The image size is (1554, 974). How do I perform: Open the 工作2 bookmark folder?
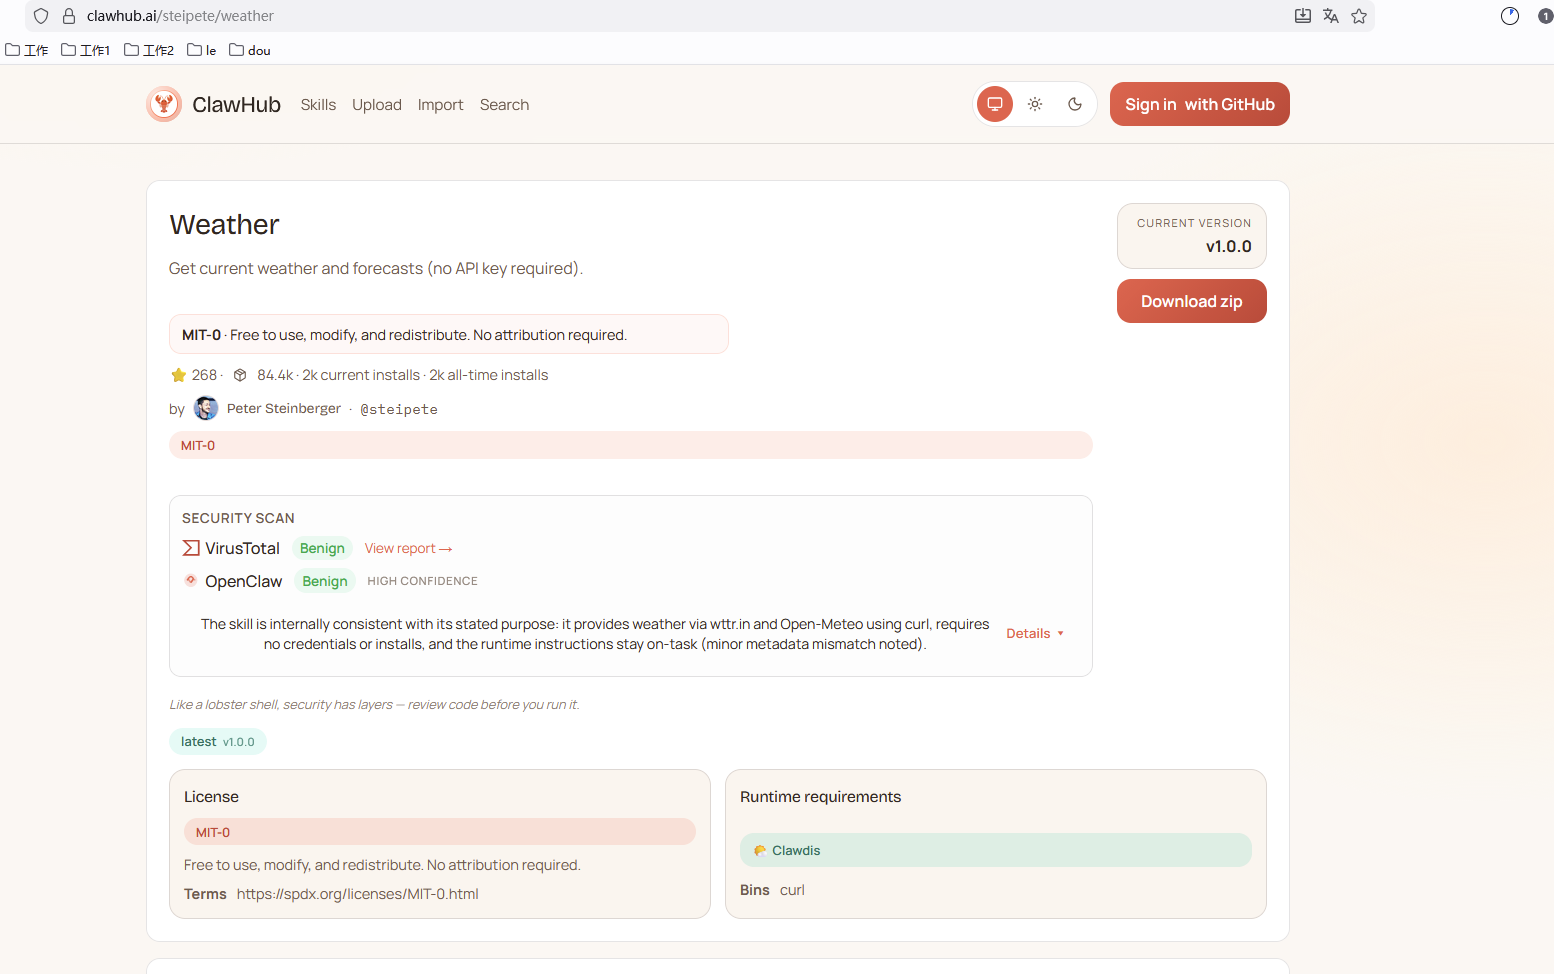click(149, 50)
